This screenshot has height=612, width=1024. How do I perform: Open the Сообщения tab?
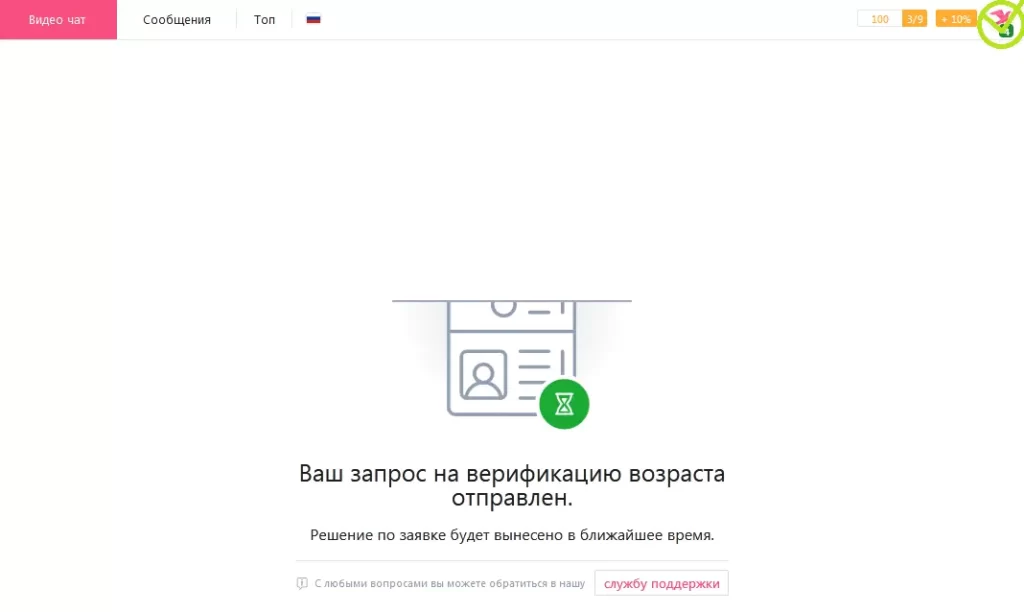177,20
